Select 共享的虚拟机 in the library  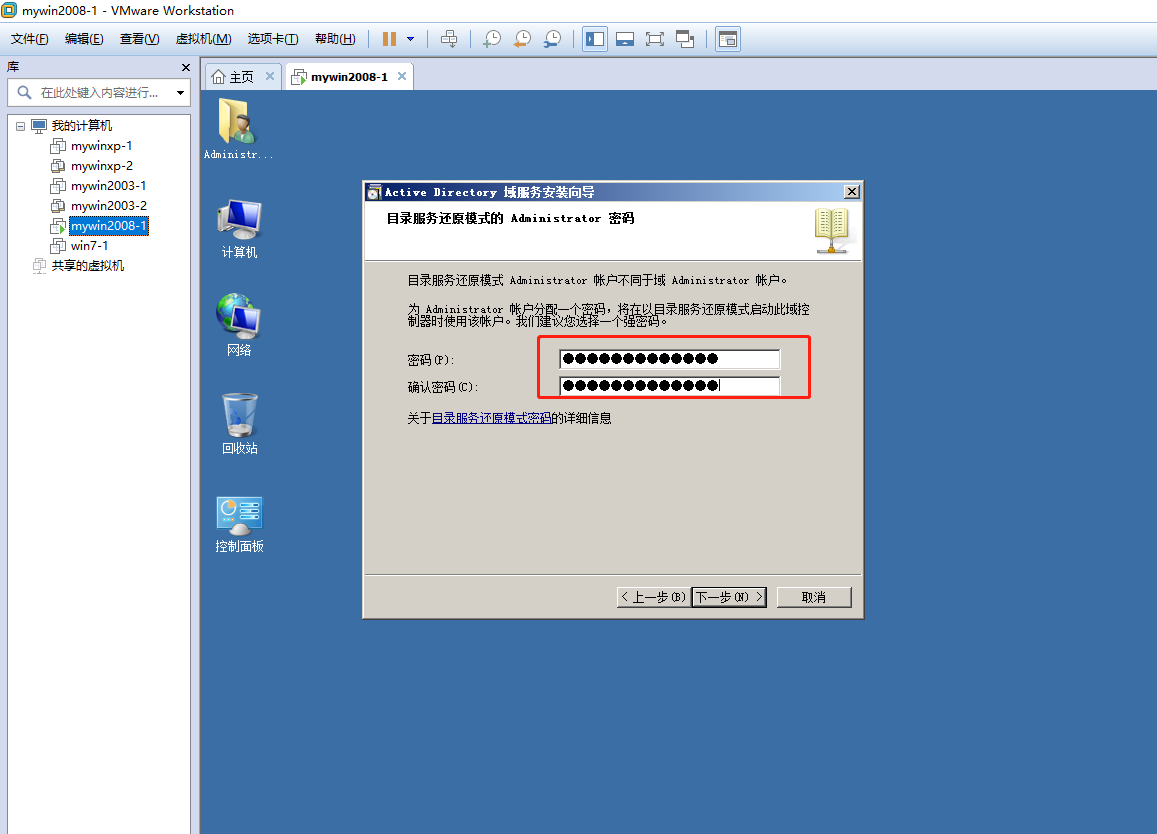pos(88,265)
